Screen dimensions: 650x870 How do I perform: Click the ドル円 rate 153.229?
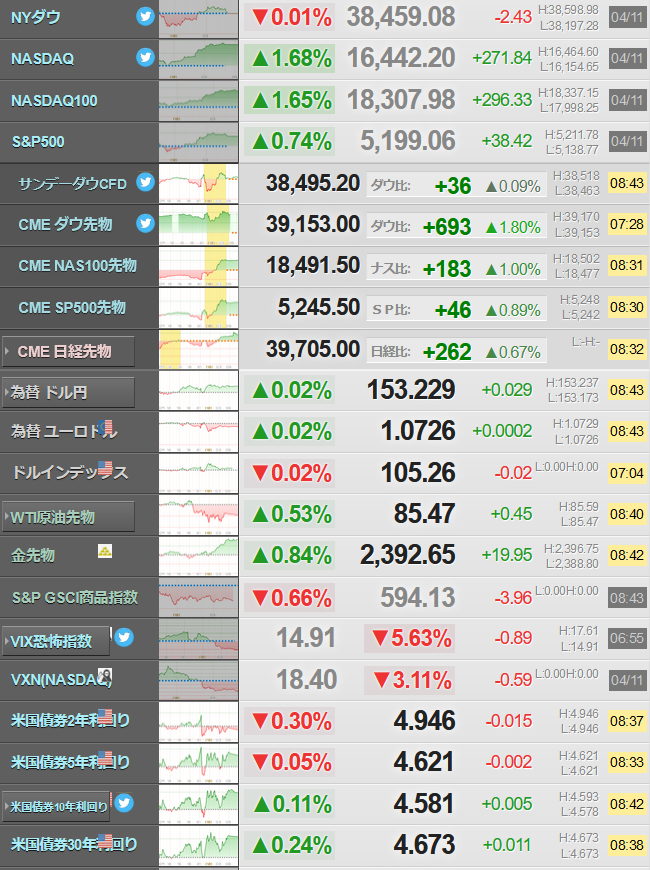(x=411, y=390)
